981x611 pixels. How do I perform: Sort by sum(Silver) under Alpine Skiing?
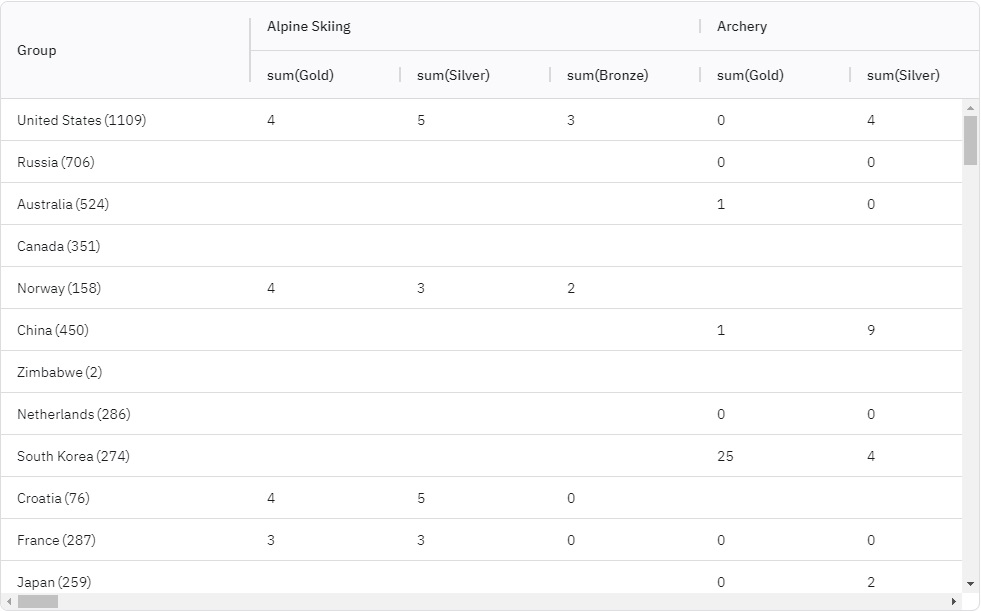[x=475, y=75]
